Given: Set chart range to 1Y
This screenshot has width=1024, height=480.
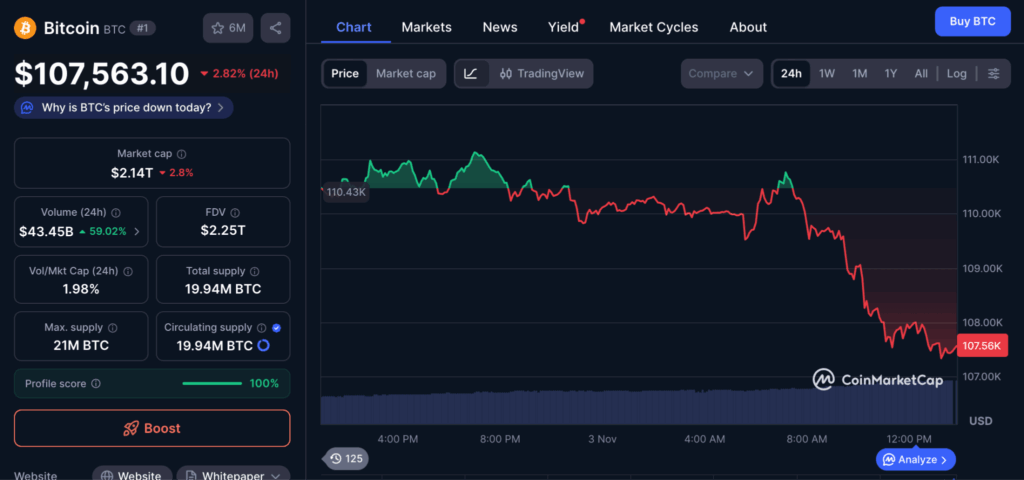Looking at the screenshot, I should 890,73.
